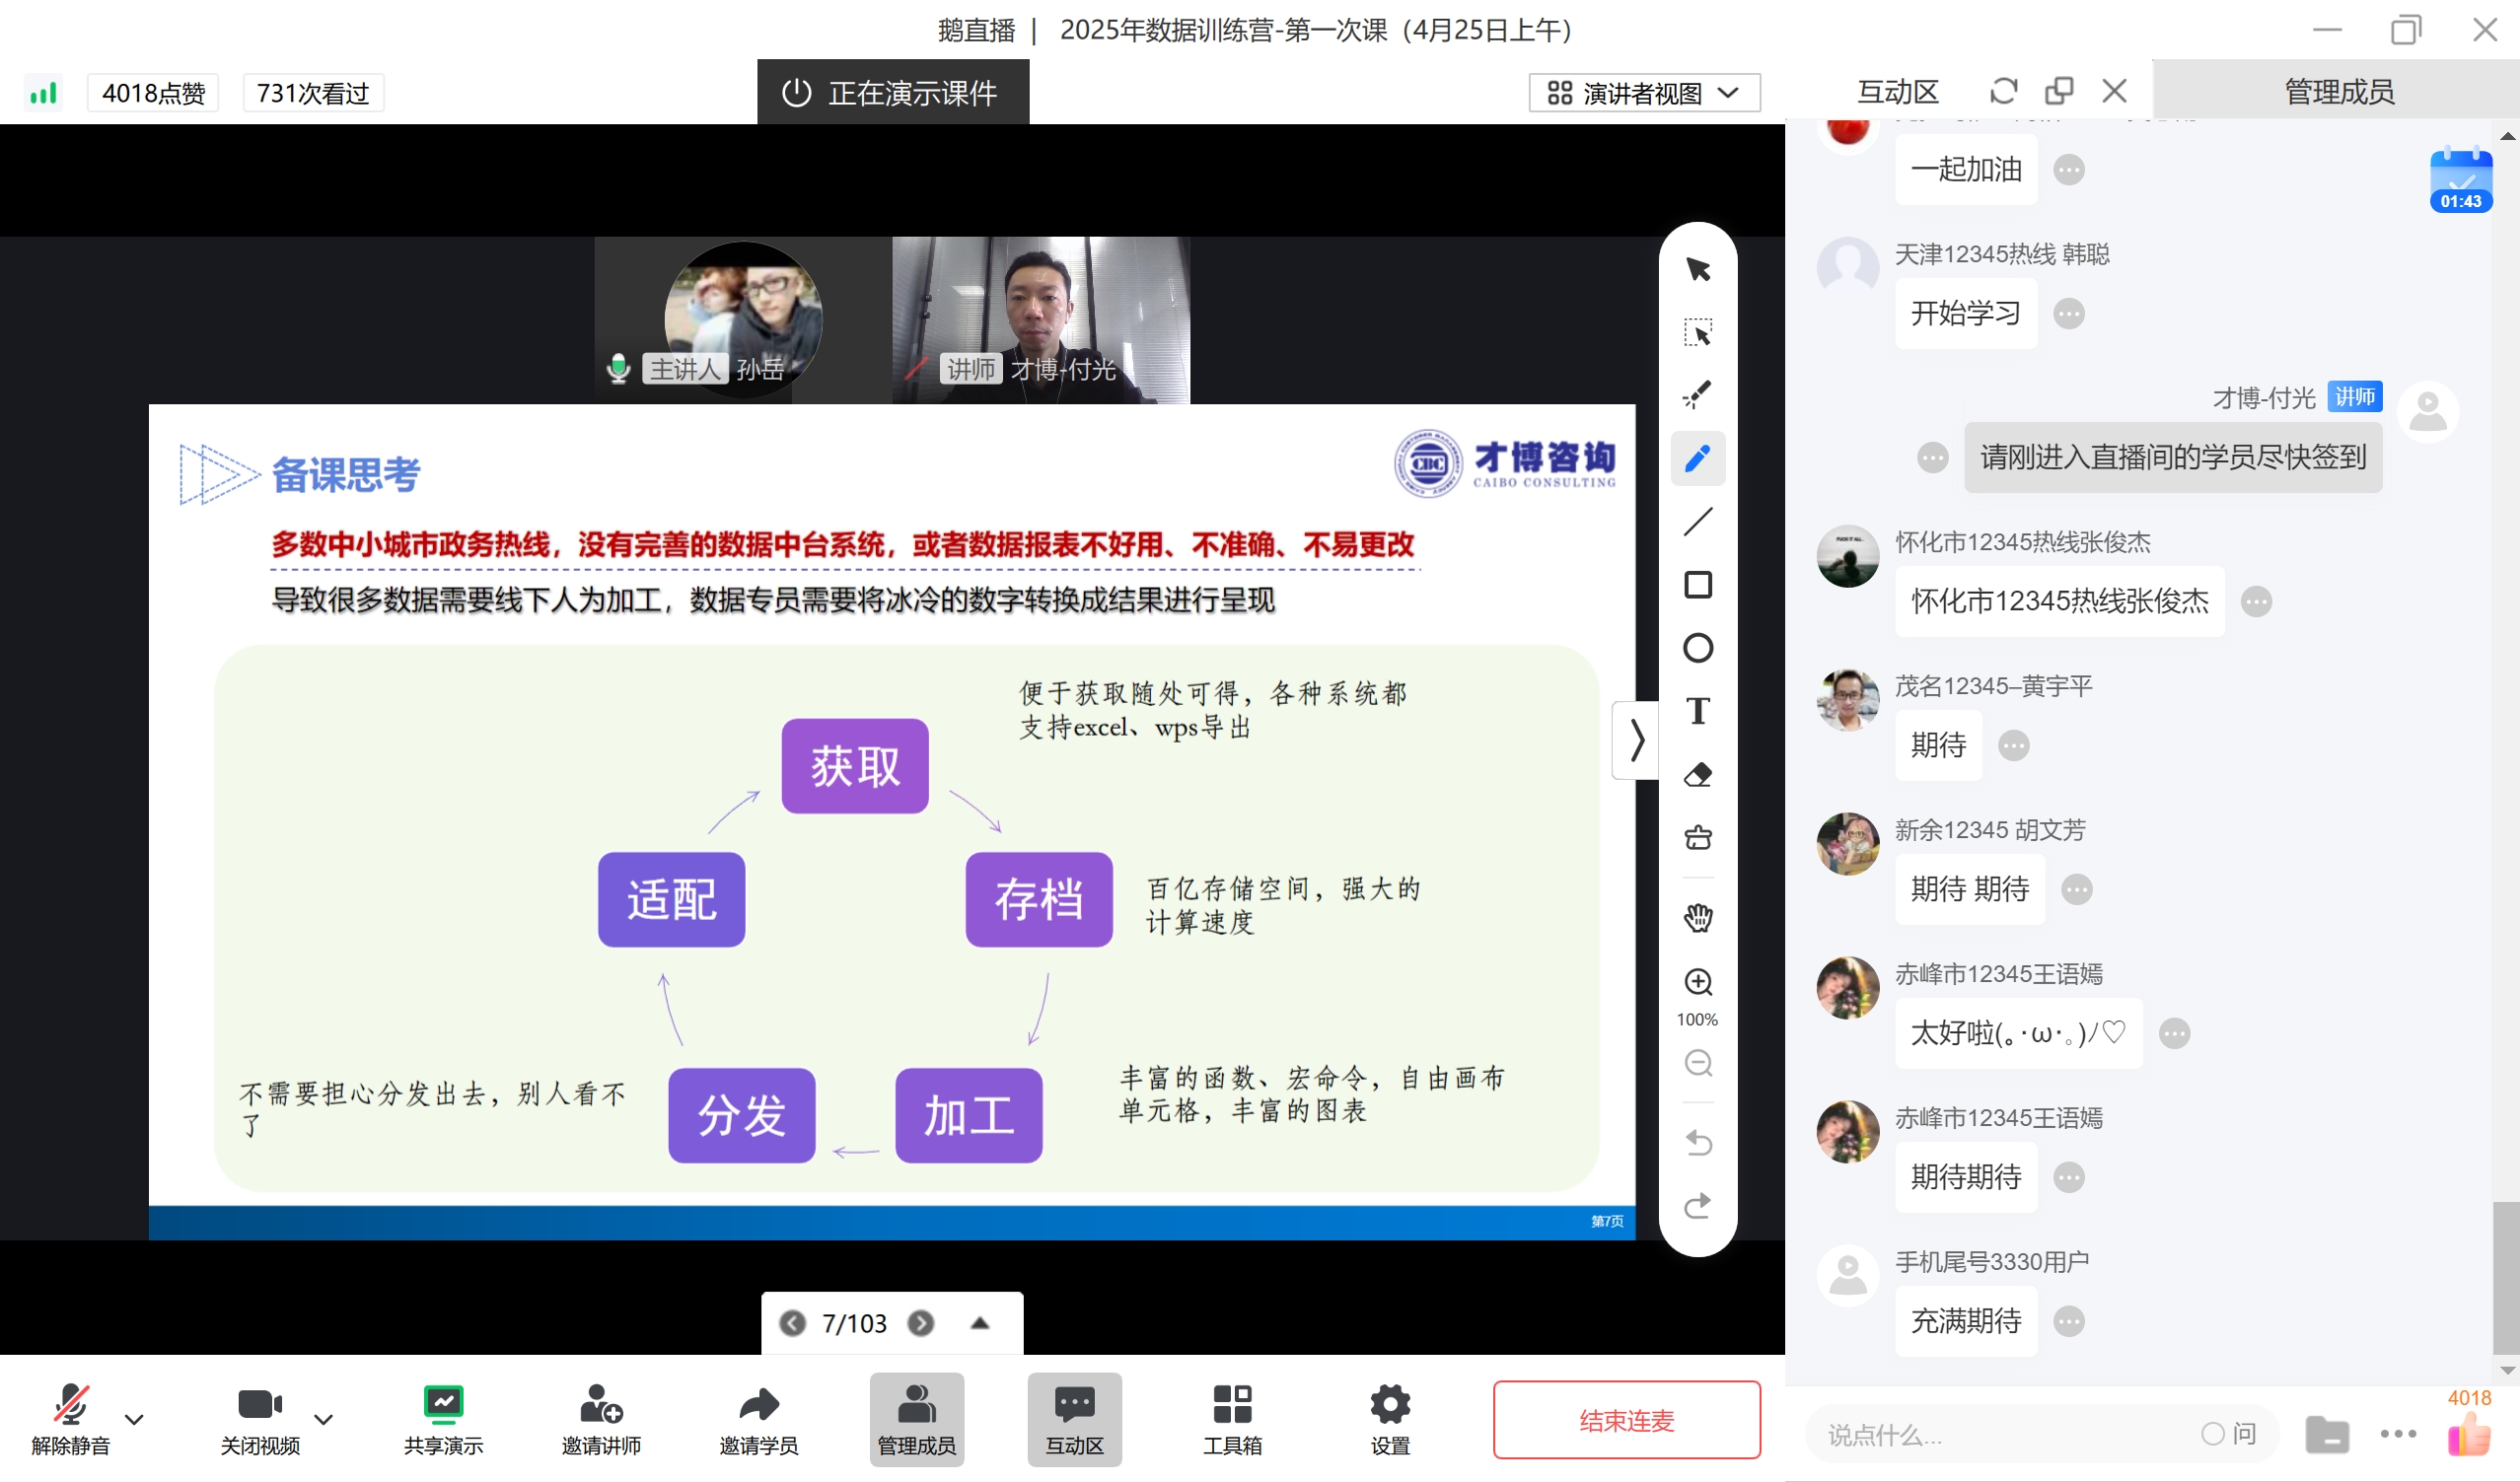Toggle the 问 question radio option
Screen dimensions: 2520x1482
click(2212, 1433)
